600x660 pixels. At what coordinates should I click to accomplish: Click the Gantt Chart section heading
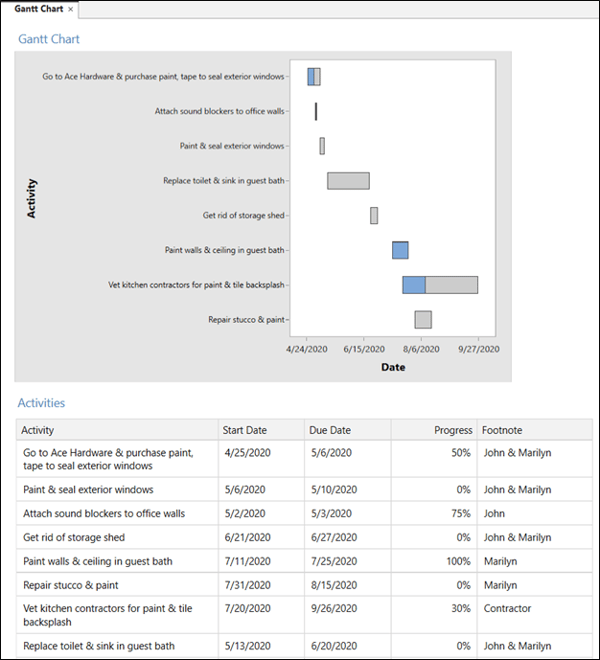pyautogui.click(x=49, y=39)
